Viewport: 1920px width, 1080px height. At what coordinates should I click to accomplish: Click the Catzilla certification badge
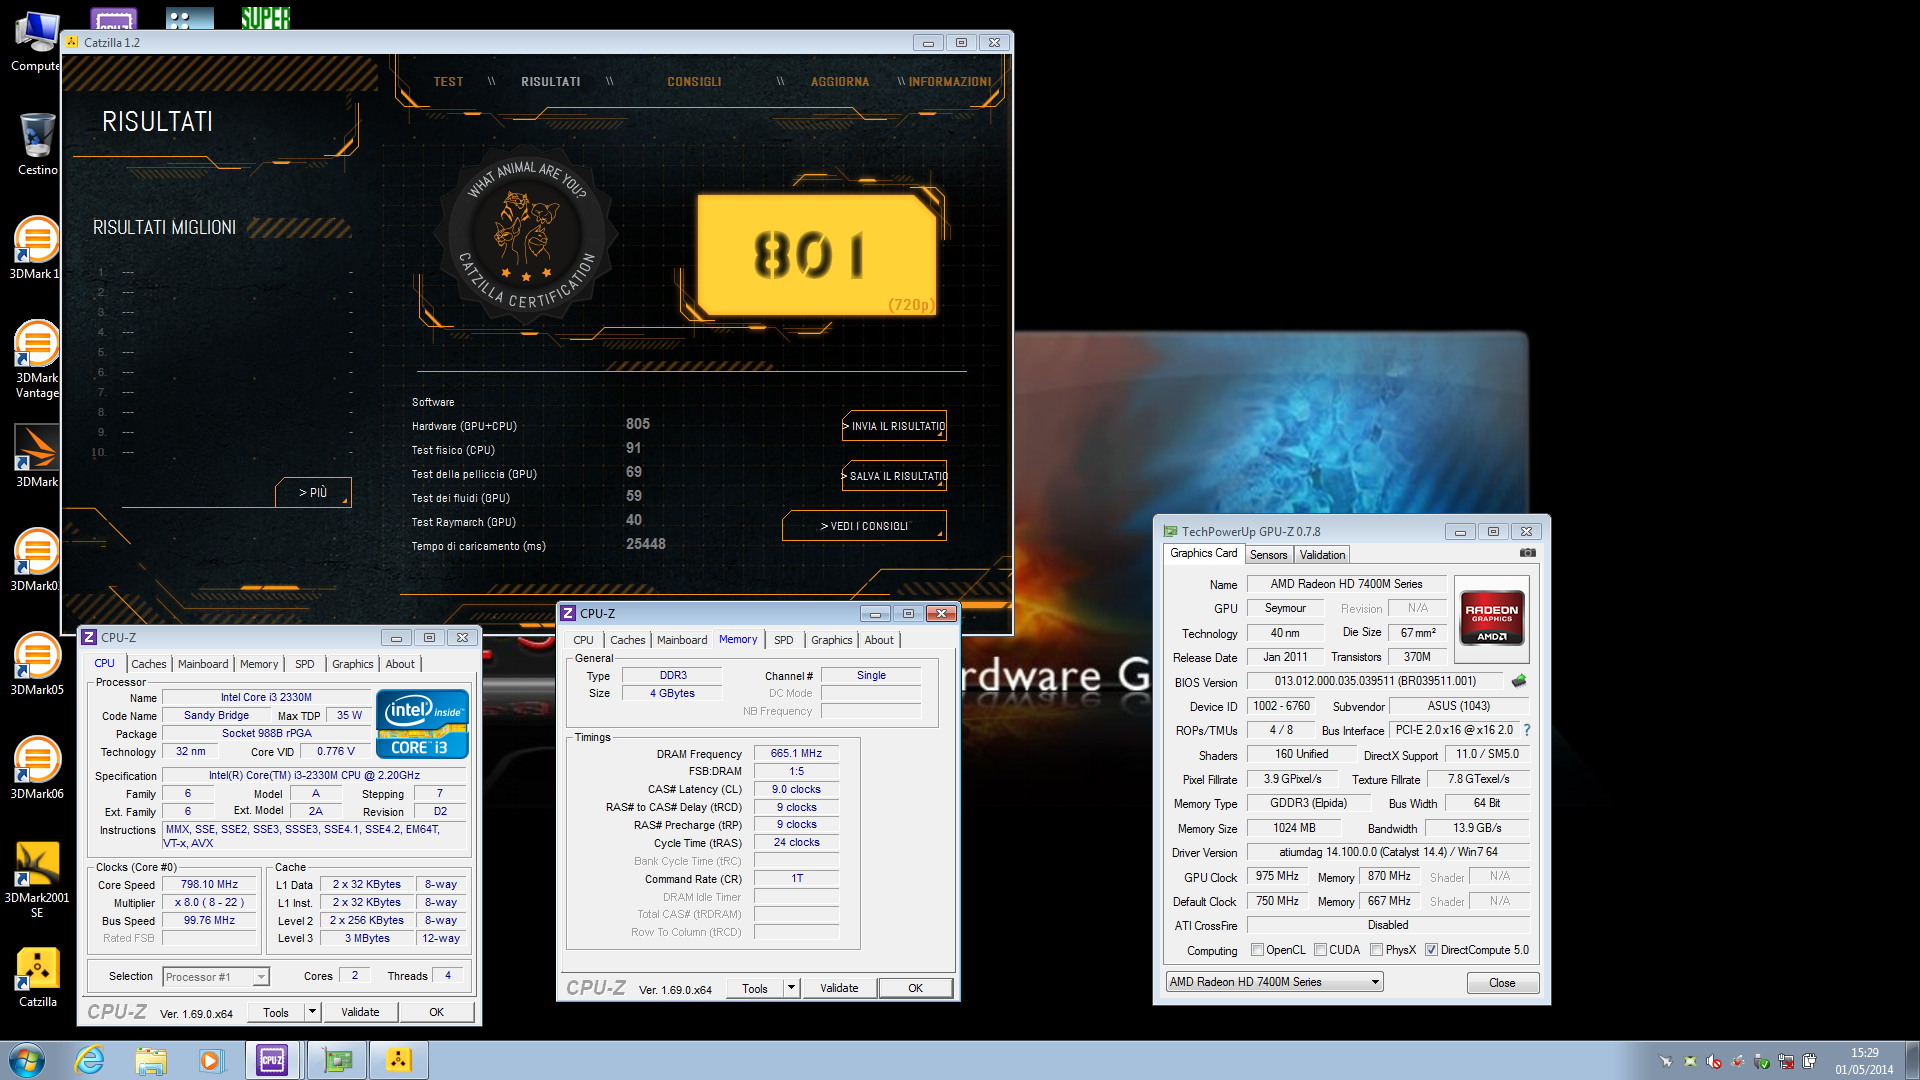527,237
